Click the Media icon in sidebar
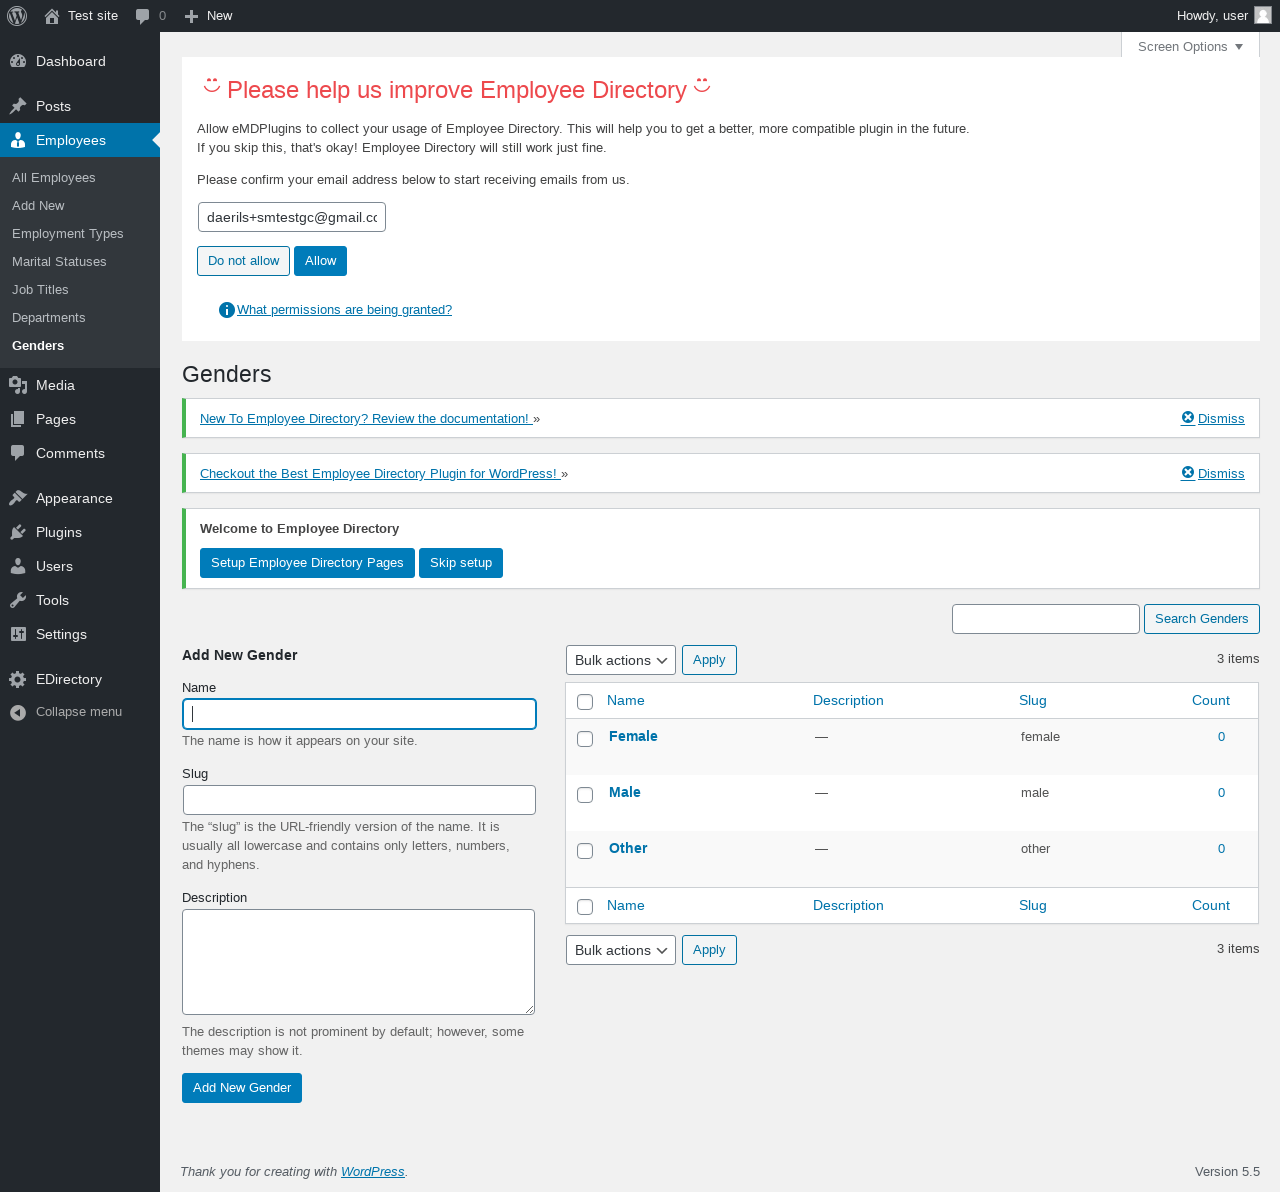The width and height of the screenshot is (1280, 1192). click(x=18, y=385)
